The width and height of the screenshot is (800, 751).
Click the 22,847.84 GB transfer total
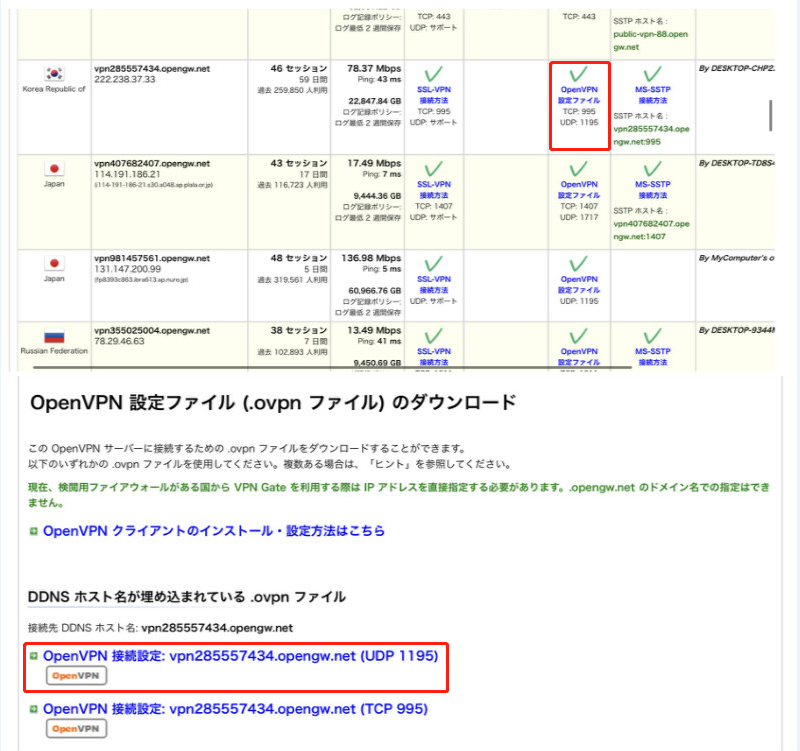click(x=375, y=101)
